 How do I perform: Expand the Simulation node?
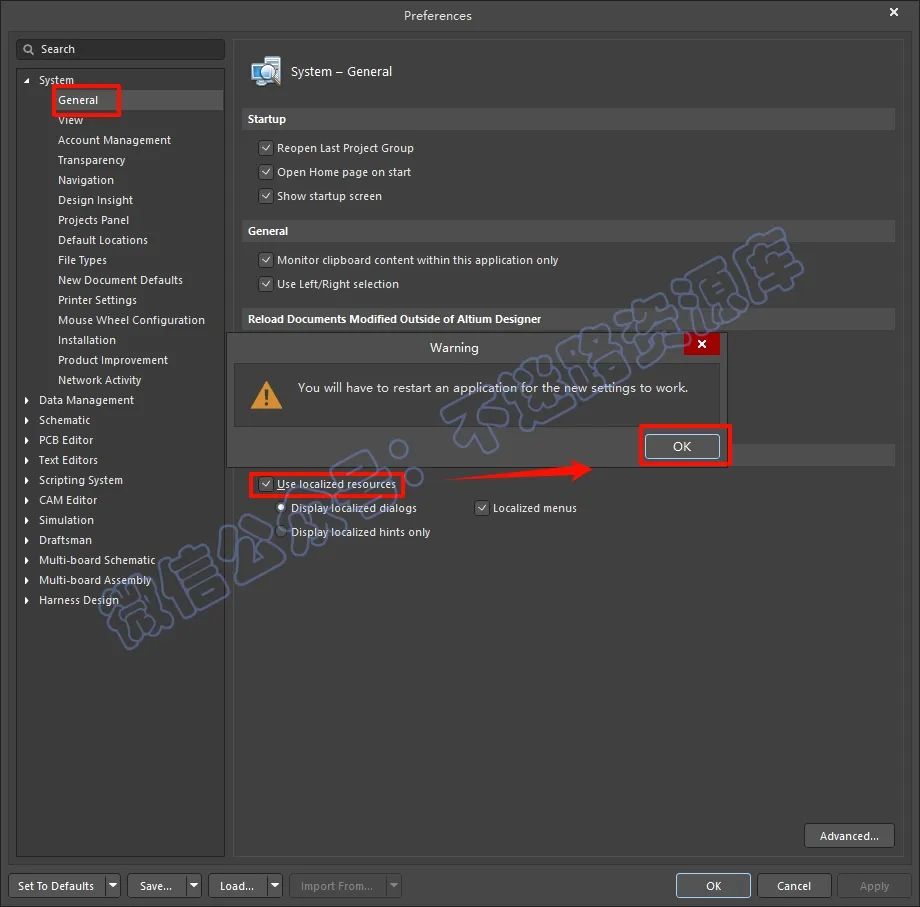click(x=26, y=520)
